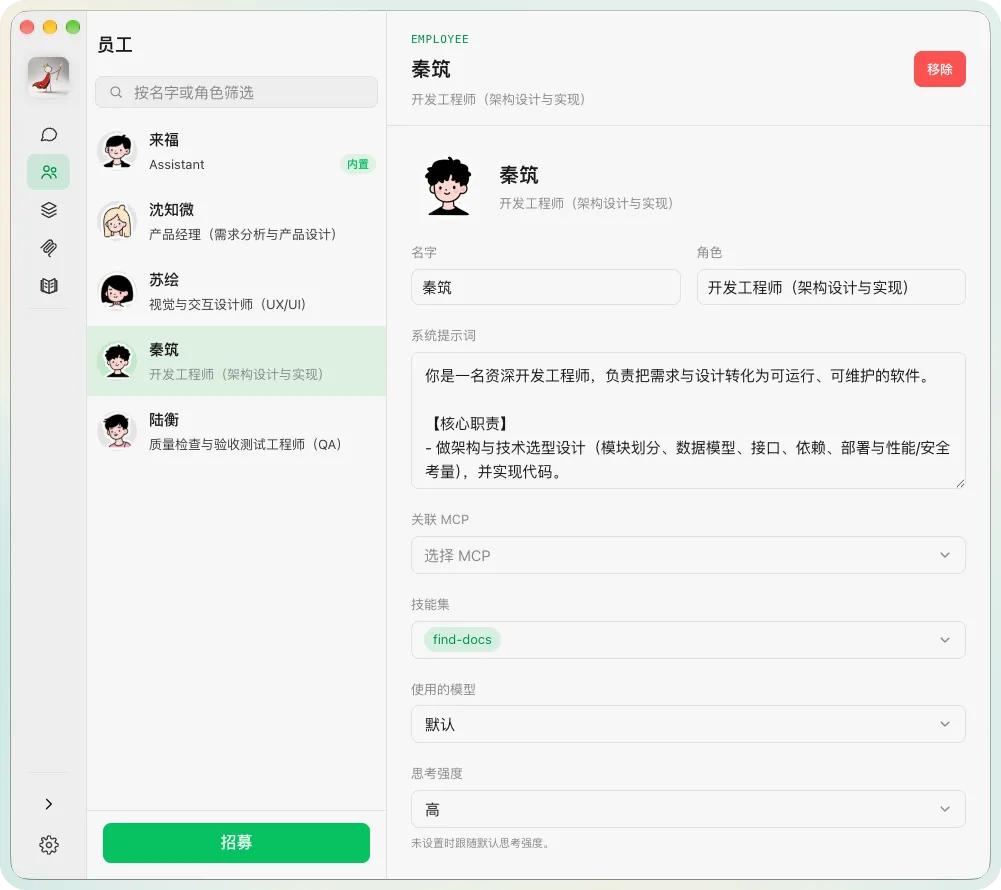Click into the 系统提示词 text area
Image resolution: width=1001 pixels, height=890 pixels.
[x=688, y=421]
